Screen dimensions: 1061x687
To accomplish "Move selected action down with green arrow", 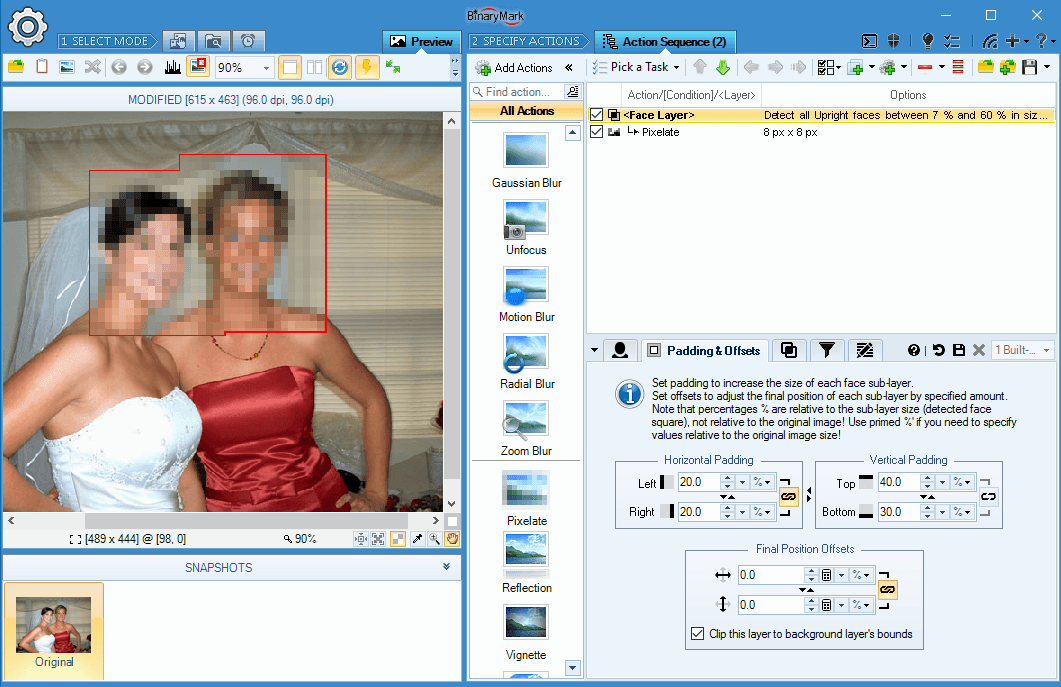I will (x=723, y=67).
